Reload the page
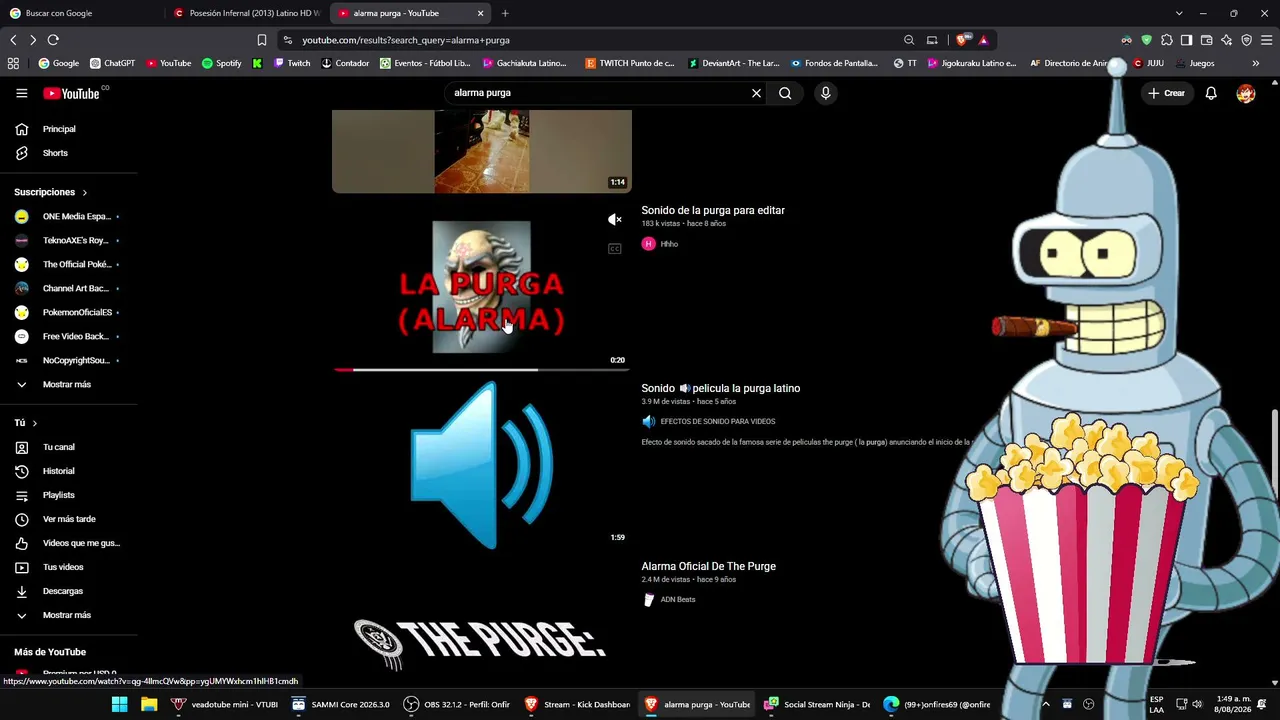The height and width of the screenshot is (720, 1280). pyautogui.click(x=53, y=40)
